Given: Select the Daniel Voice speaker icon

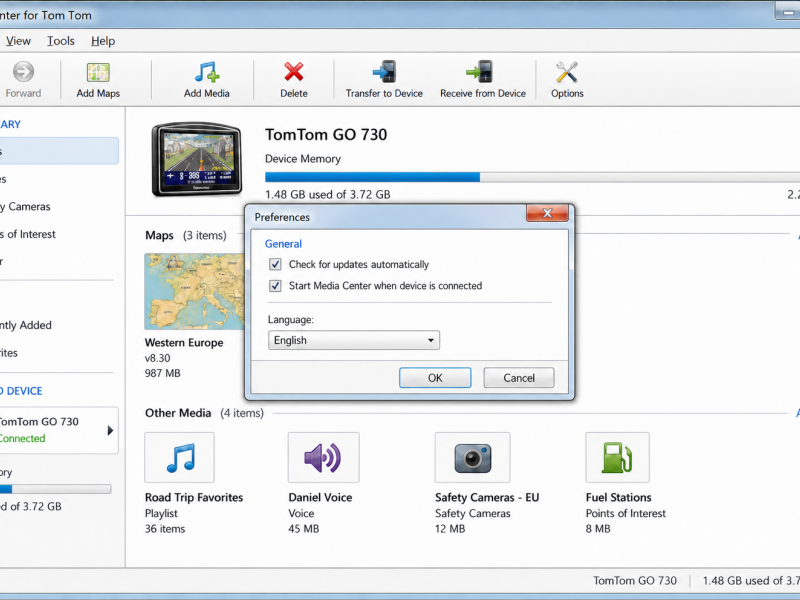Looking at the screenshot, I should [323, 458].
